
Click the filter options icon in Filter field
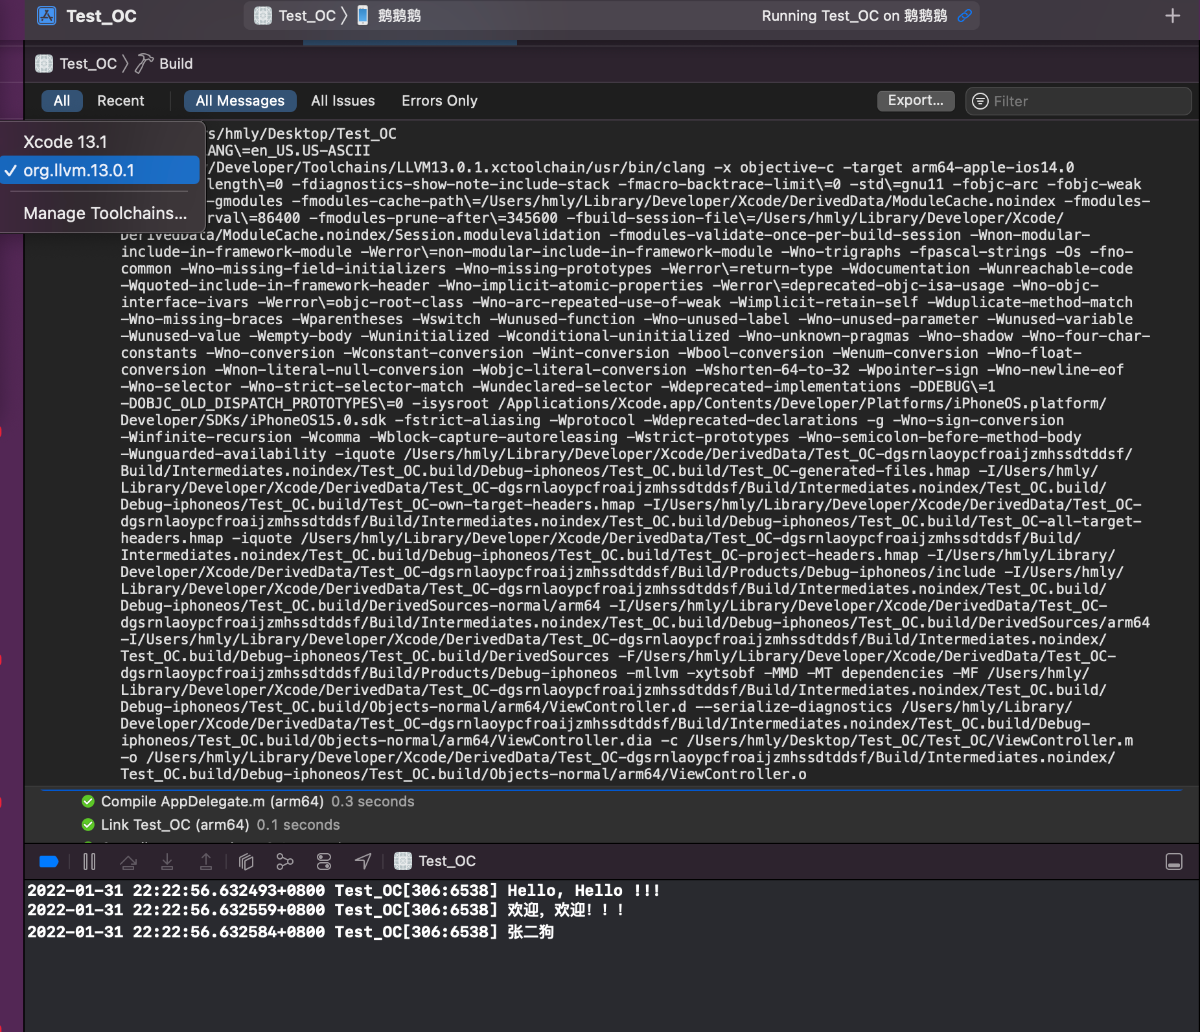point(980,101)
